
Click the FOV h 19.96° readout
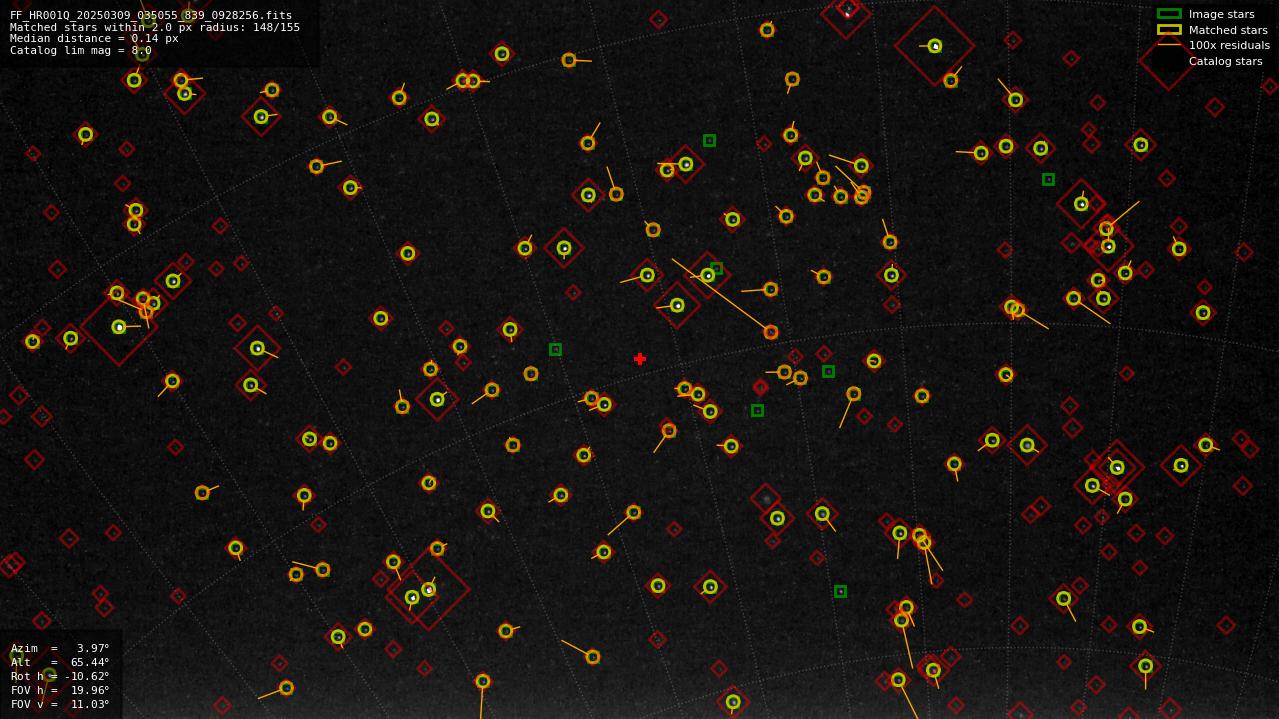pos(60,690)
